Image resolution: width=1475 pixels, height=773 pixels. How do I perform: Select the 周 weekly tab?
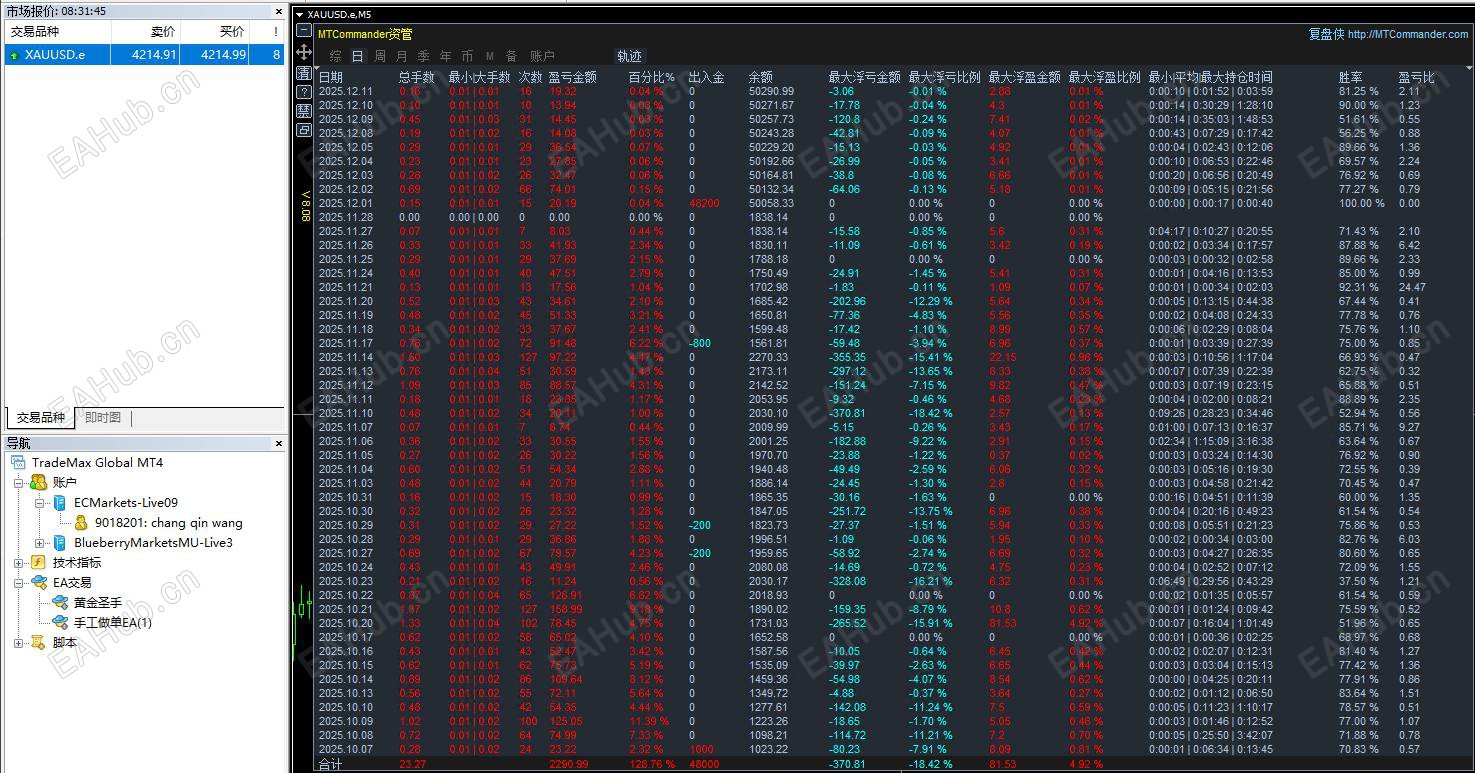coord(380,57)
